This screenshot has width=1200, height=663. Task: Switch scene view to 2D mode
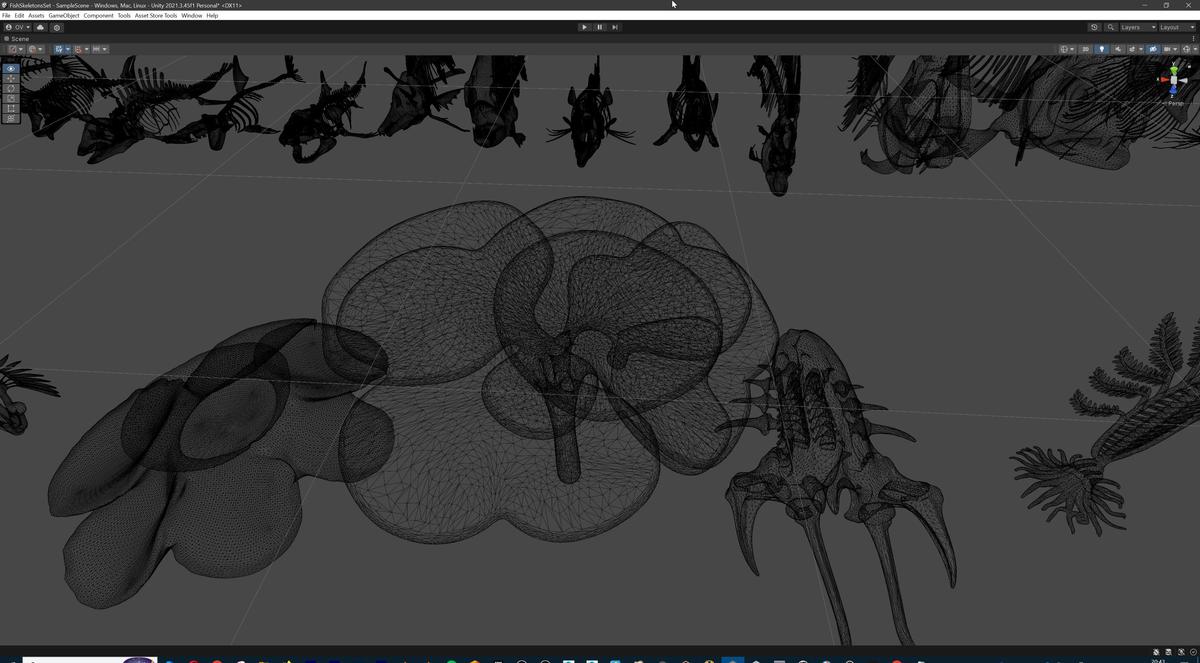(x=1086, y=48)
